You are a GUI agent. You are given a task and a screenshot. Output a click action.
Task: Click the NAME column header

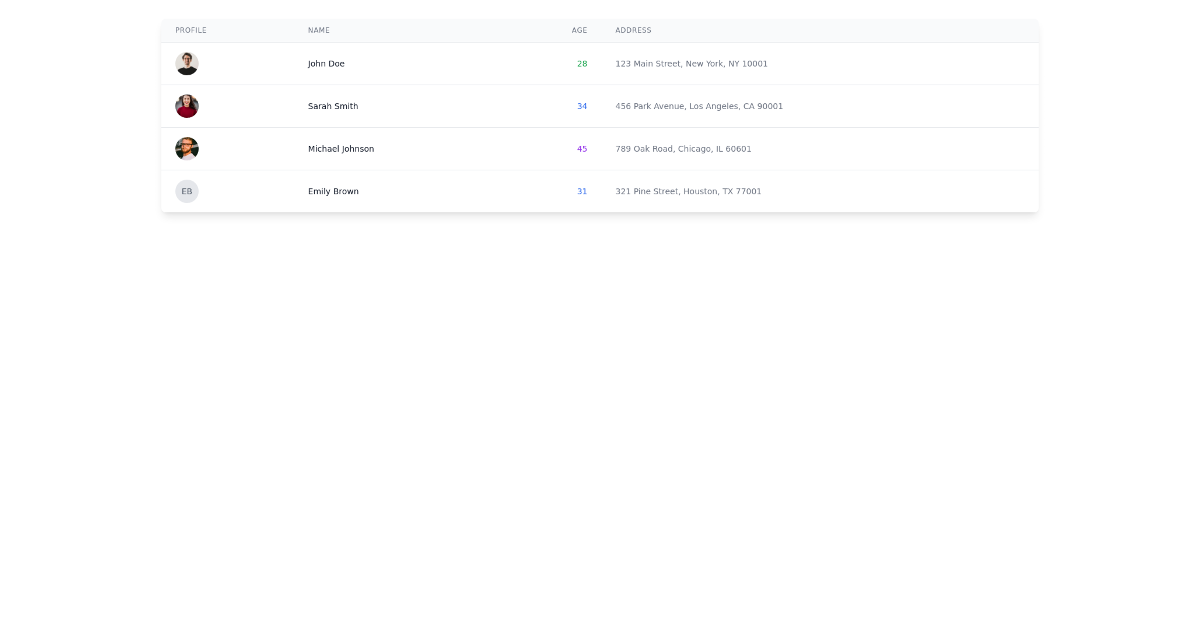pos(318,30)
